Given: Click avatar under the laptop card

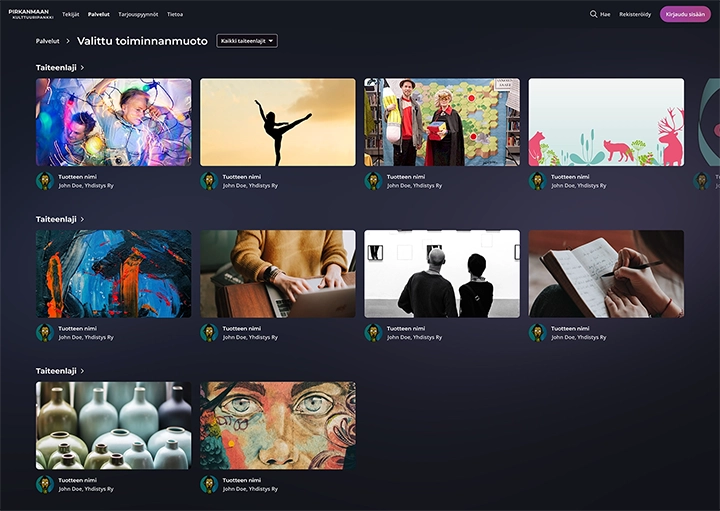Looking at the screenshot, I should [209, 332].
